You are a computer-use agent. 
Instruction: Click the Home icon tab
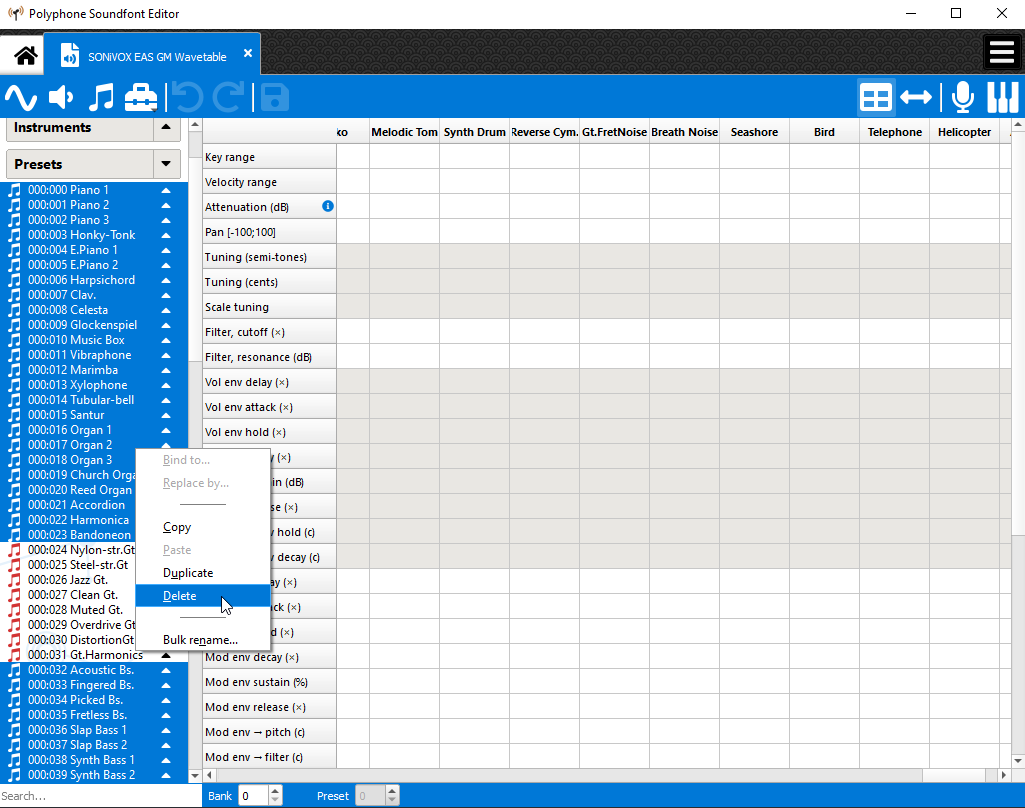(x=25, y=56)
